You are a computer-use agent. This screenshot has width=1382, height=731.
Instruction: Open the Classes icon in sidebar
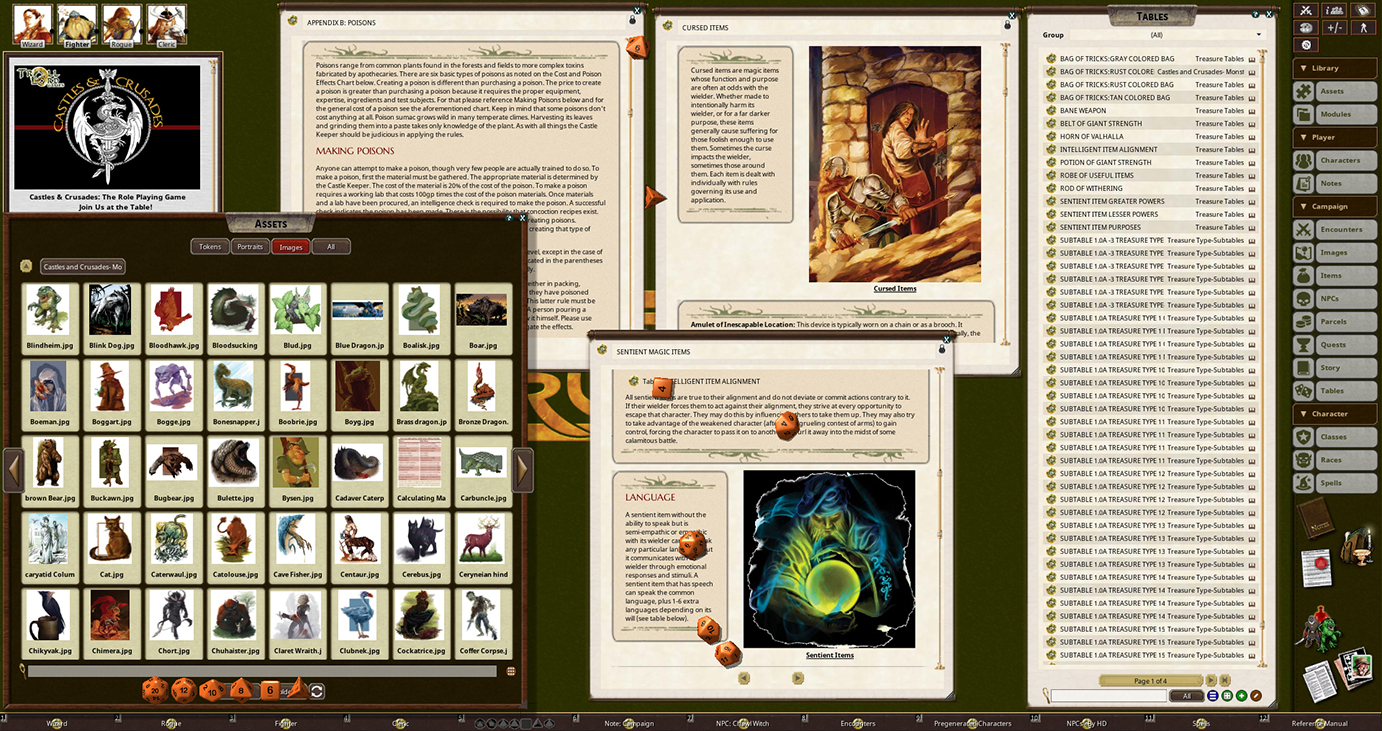pos(1303,436)
